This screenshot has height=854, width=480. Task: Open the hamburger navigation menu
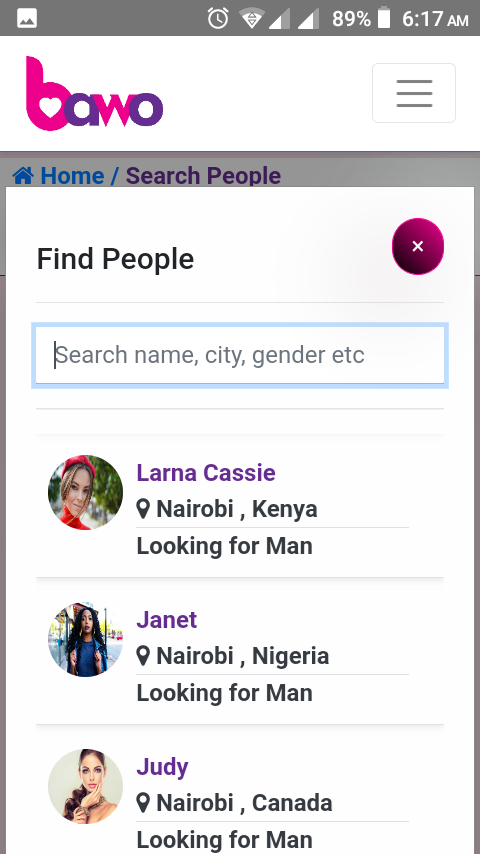pyautogui.click(x=414, y=93)
